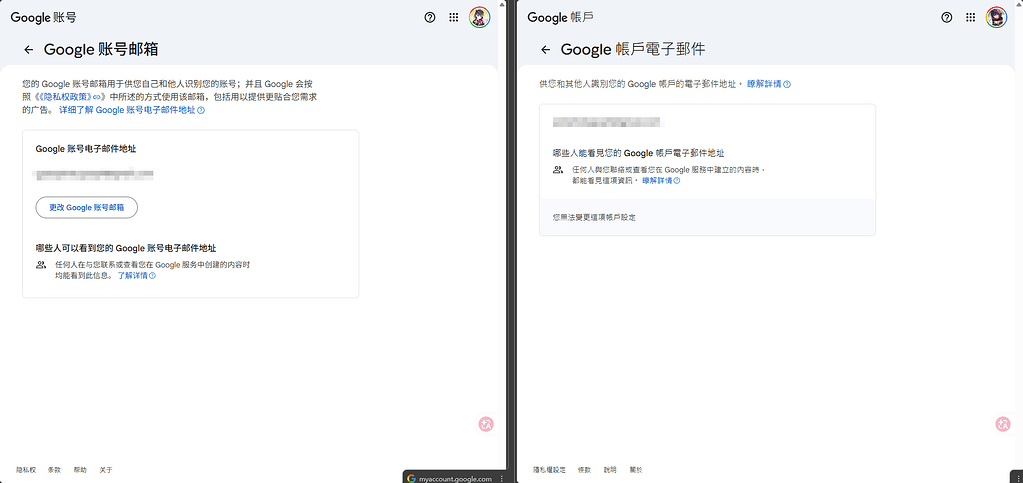This screenshot has height=483, width=1023.
Task: Open the 瞭解詳情 link after 都能看見這項資訊
Action: click(661, 180)
